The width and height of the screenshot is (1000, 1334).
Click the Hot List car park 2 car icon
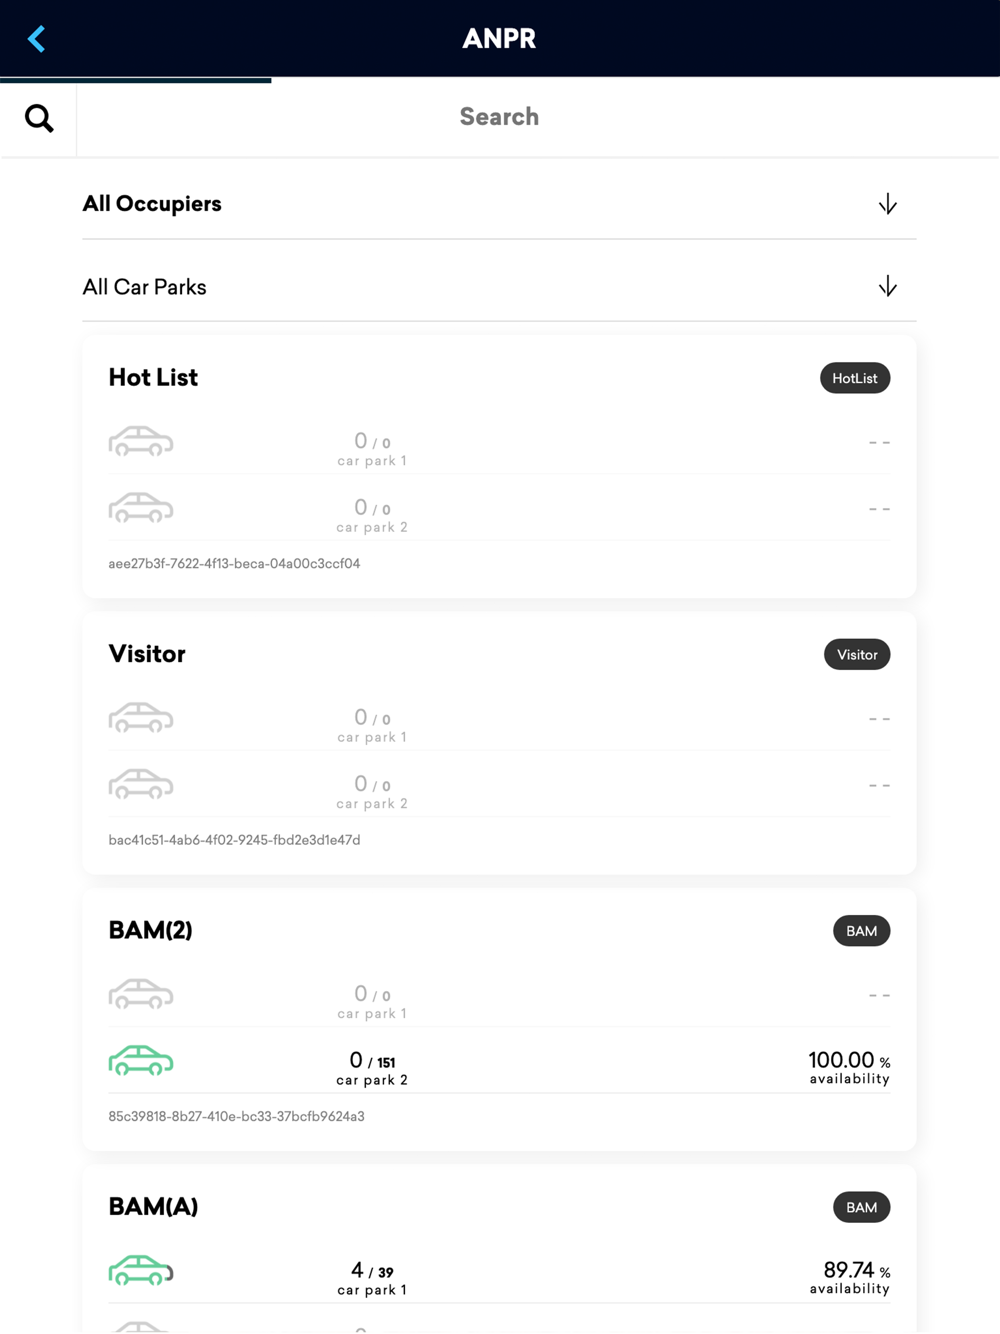coord(141,507)
